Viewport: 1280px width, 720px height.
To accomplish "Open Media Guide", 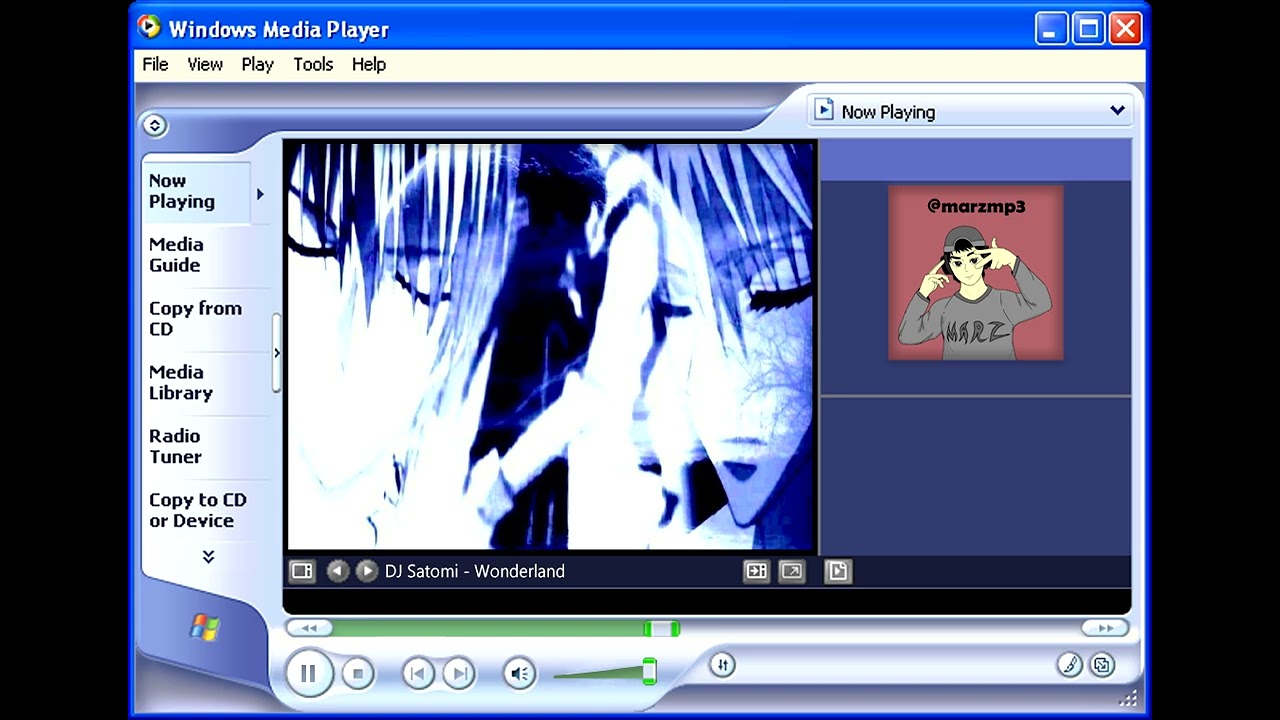I will point(176,255).
